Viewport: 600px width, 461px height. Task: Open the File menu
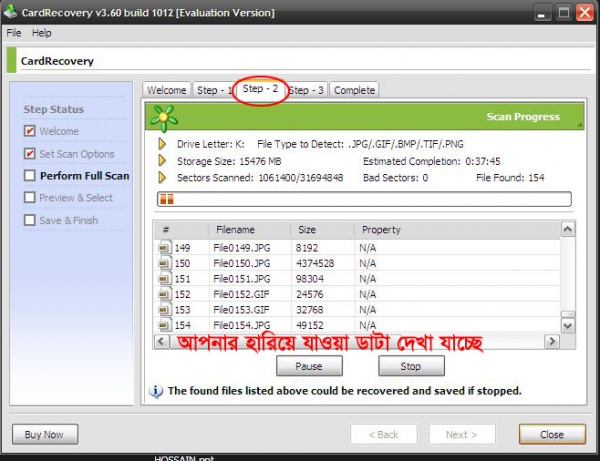[x=14, y=33]
